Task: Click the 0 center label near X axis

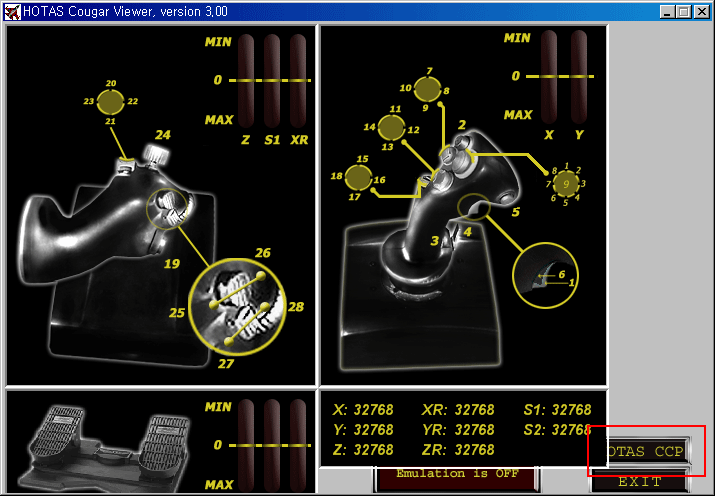Action: coord(515,76)
